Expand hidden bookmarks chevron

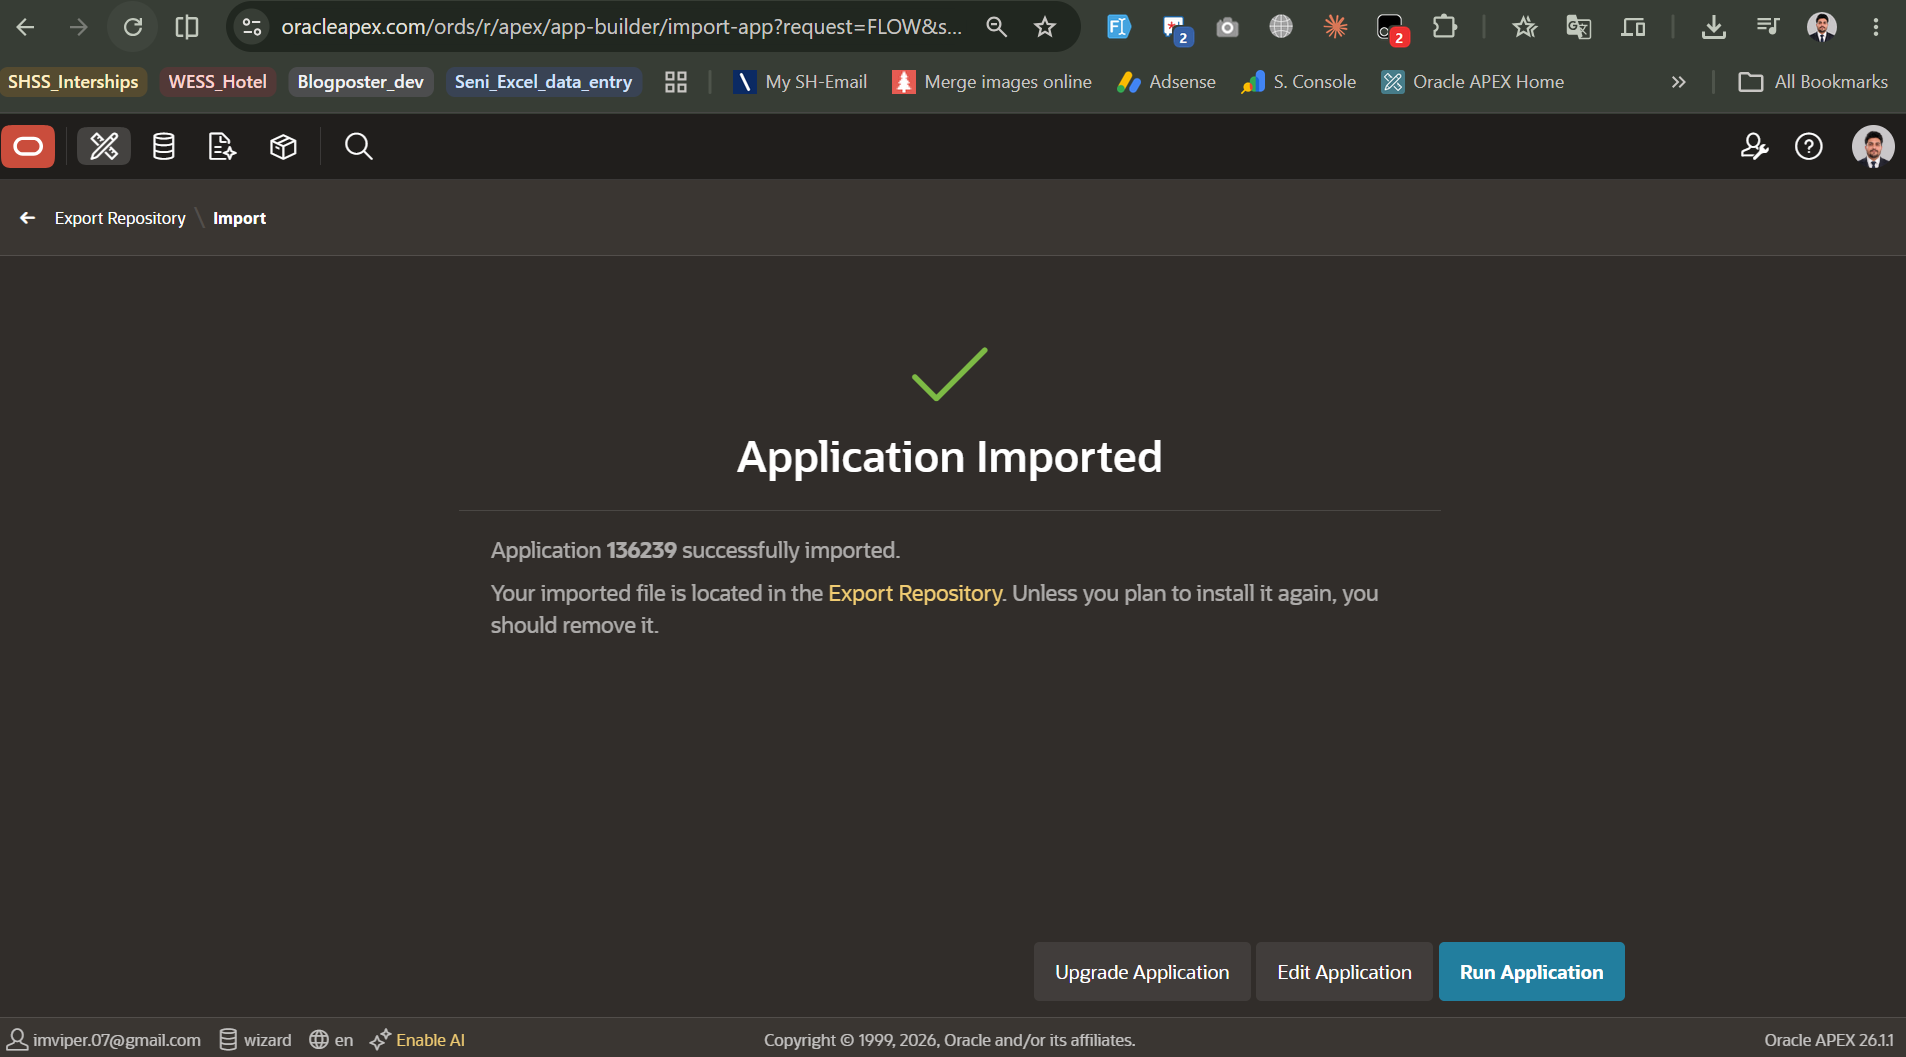pyautogui.click(x=1678, y=82)
